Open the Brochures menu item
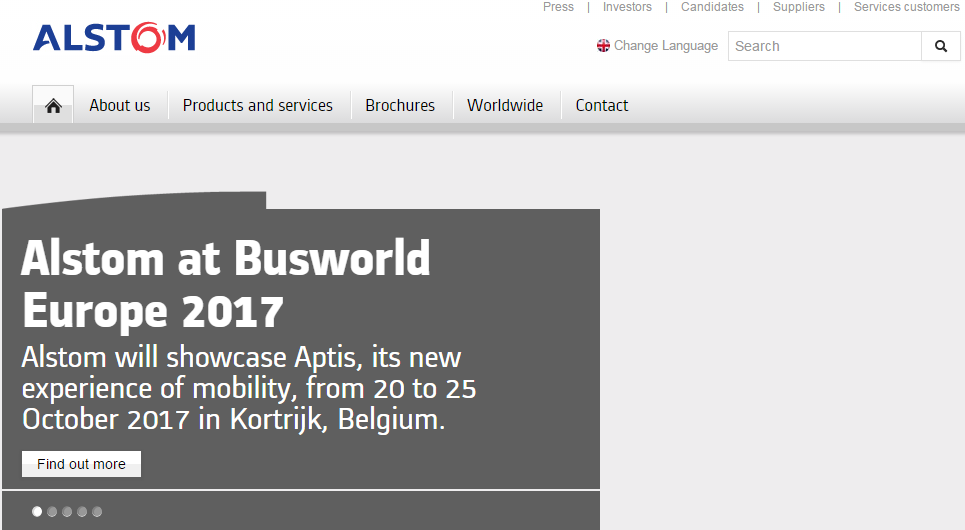 tap(400, 105)
